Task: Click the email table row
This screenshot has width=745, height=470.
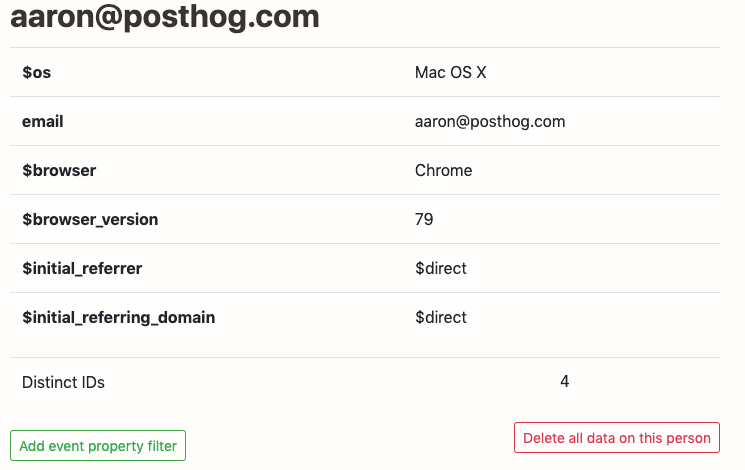Action: [300, 121]
